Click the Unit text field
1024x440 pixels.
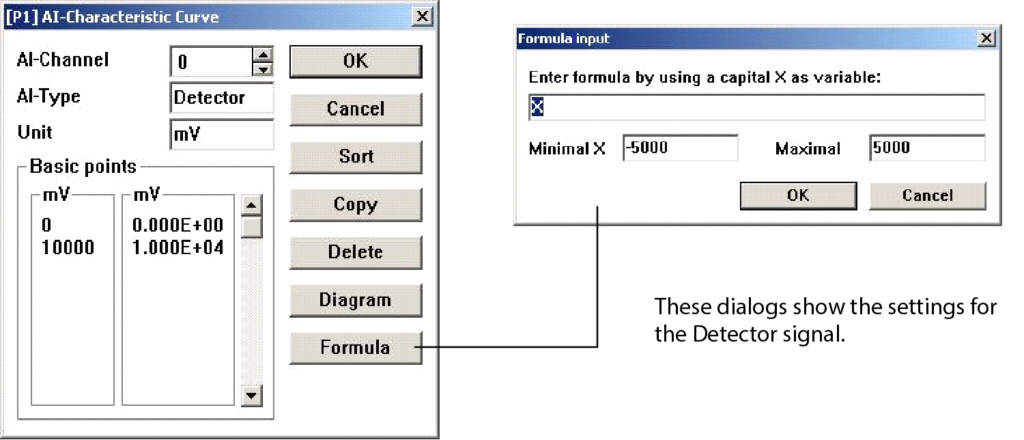point(222,133)
